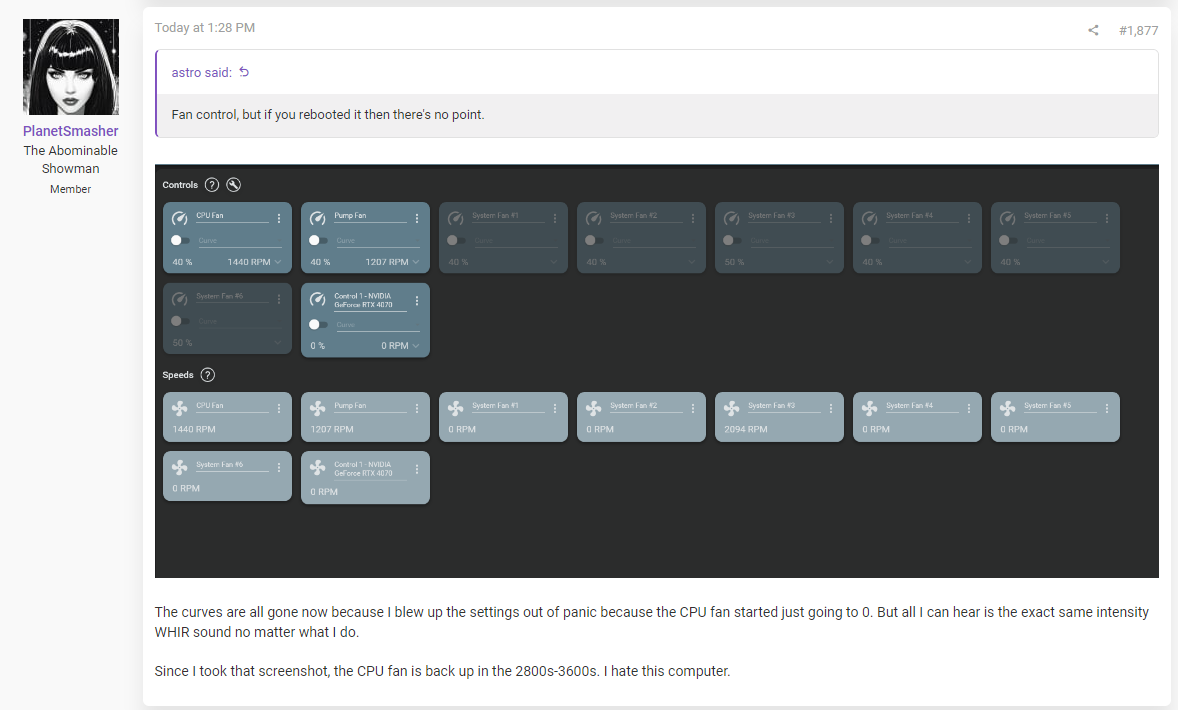Viewport: 1178px width, 710px height.
Task: Open PlanetSmasher username link
Action: [71, 131]
